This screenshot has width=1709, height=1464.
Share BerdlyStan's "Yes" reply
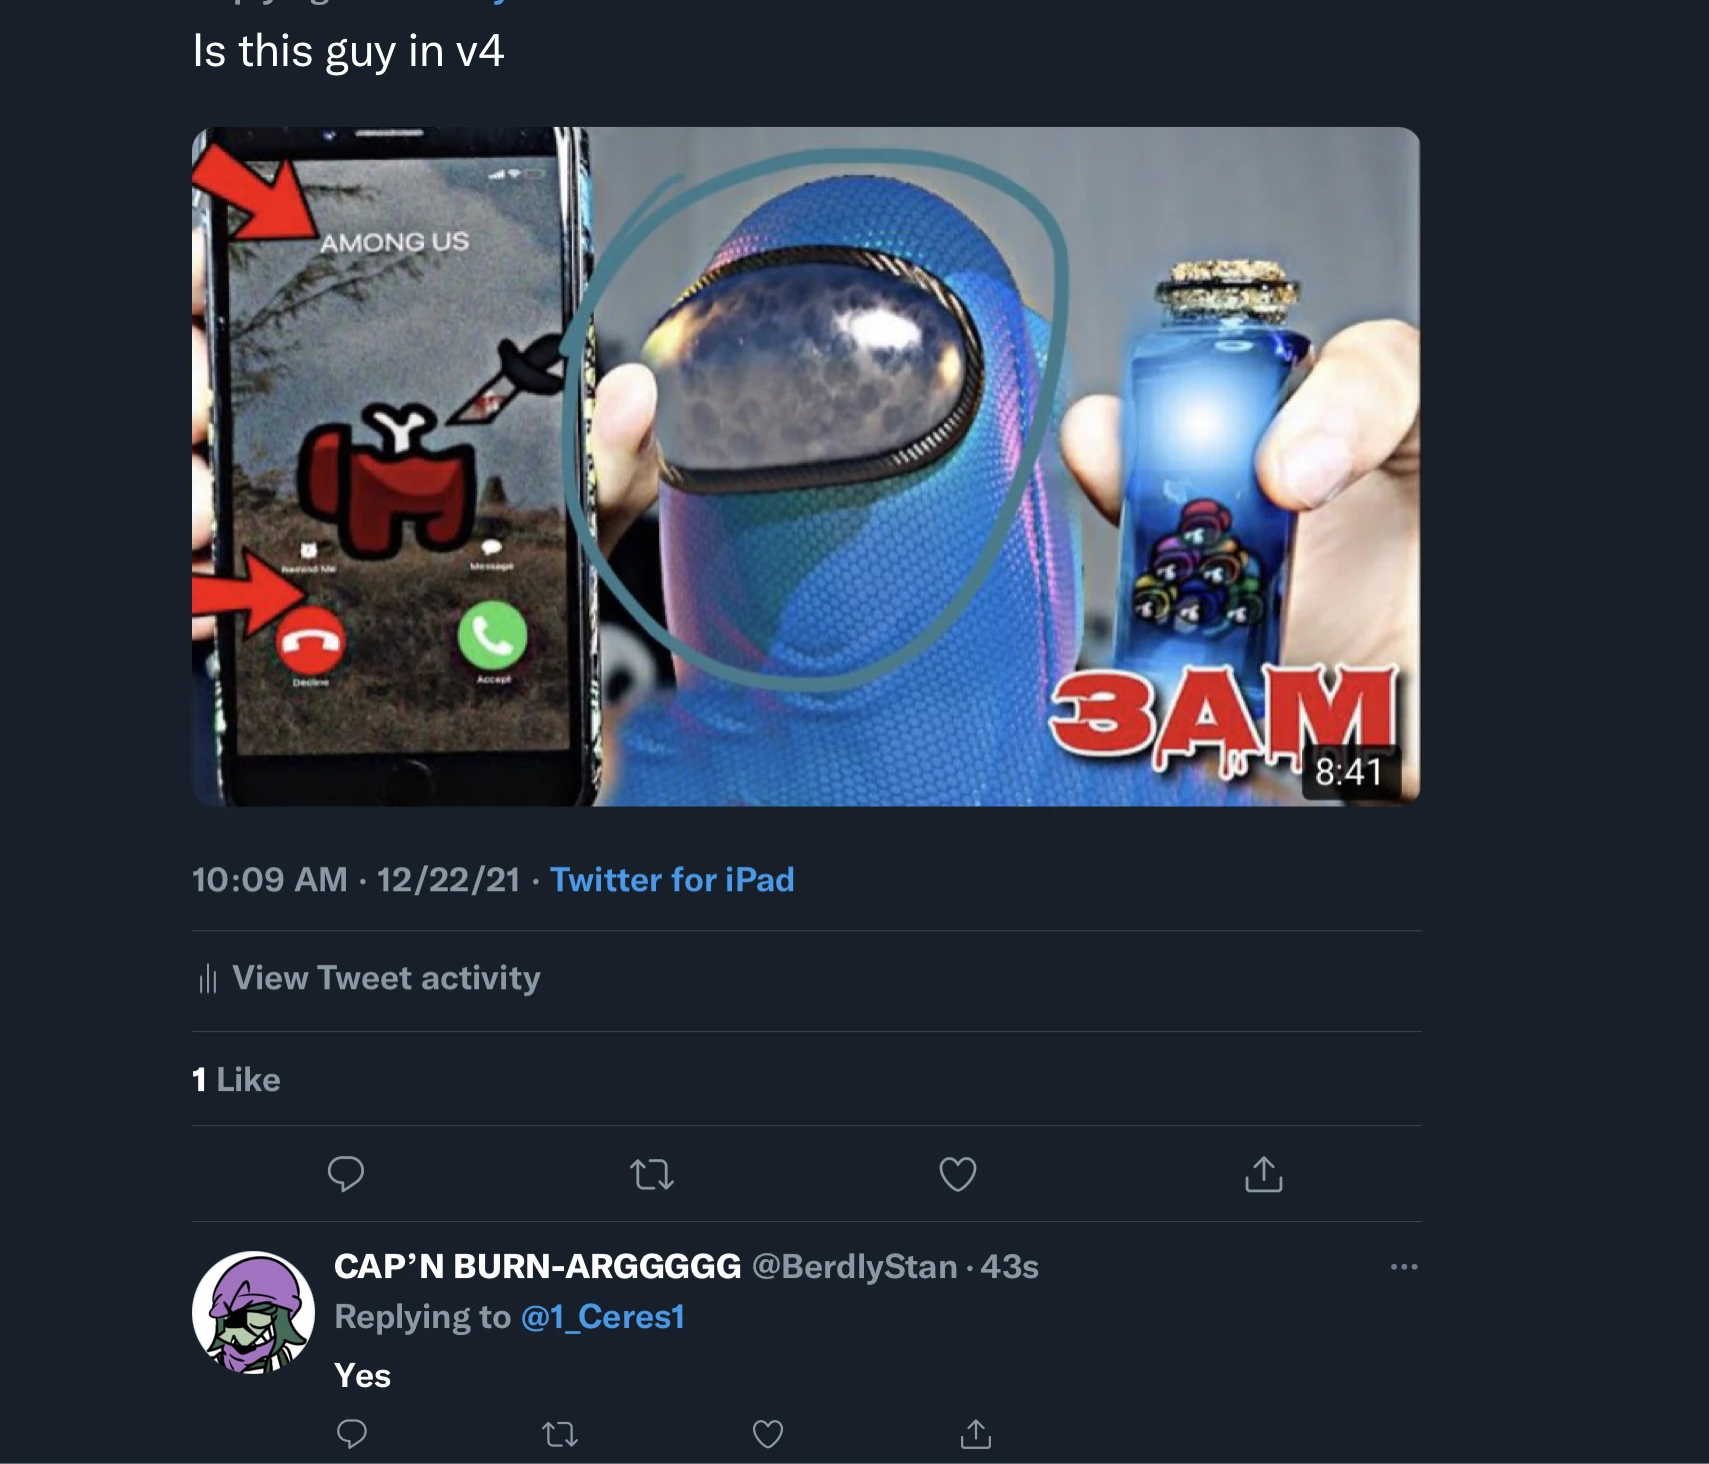click(976, 1434)
